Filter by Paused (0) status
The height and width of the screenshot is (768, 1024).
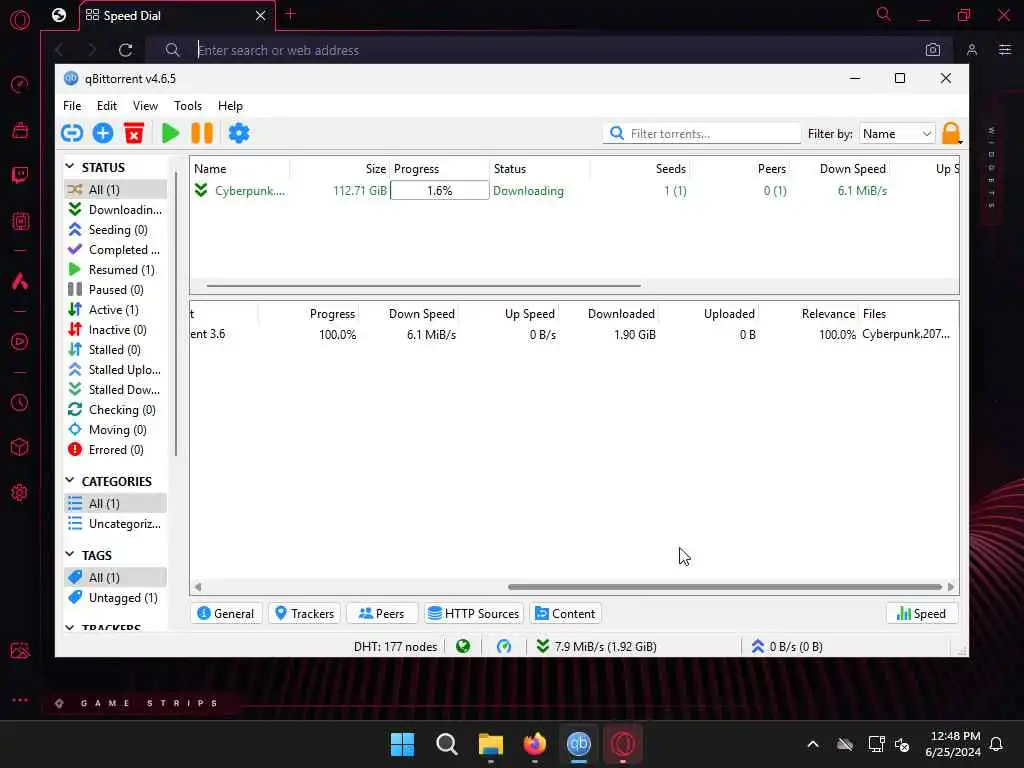pos(116,289)
